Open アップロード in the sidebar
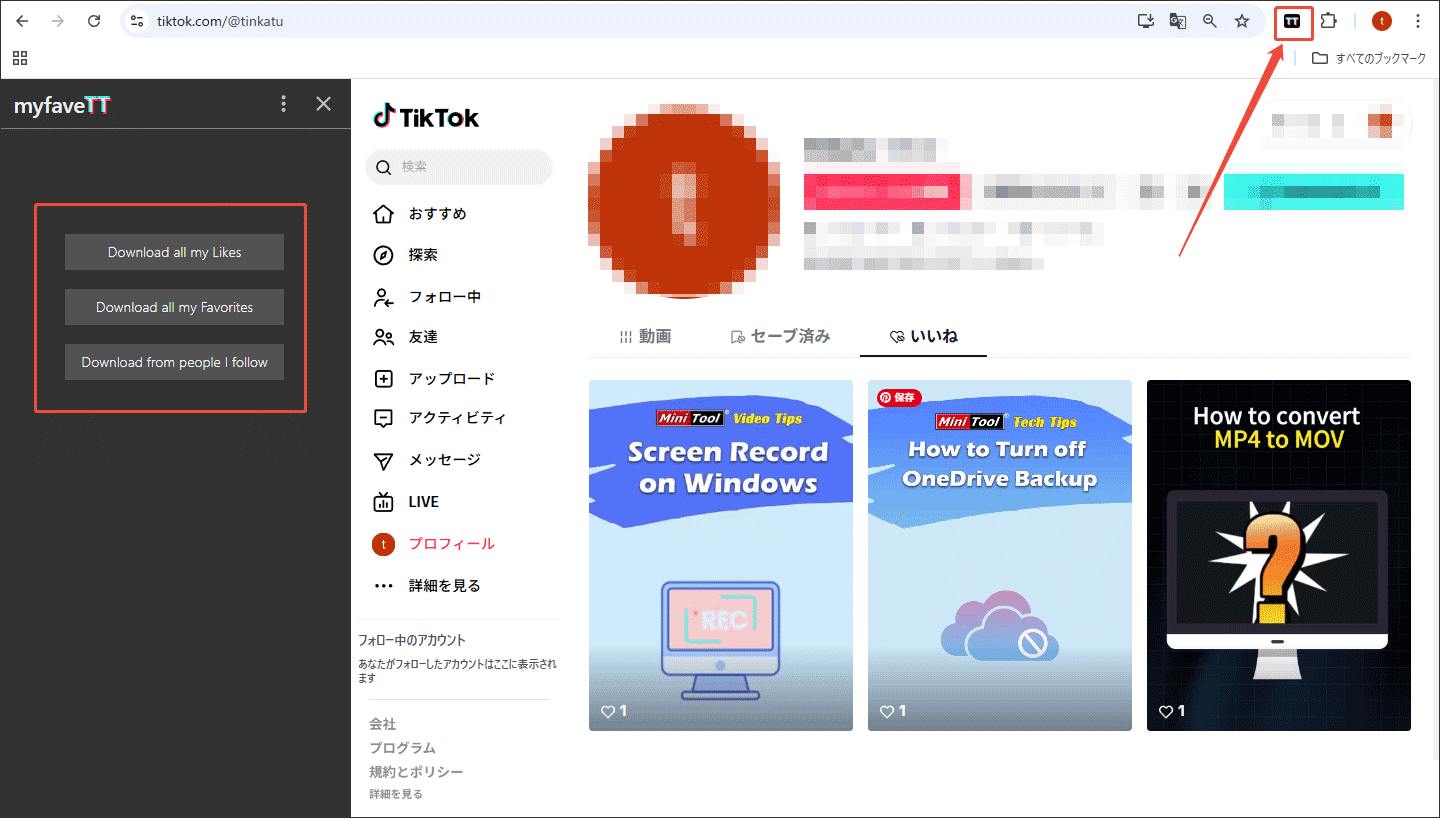This screenshot has height=818, width=1440. [434, 379]
